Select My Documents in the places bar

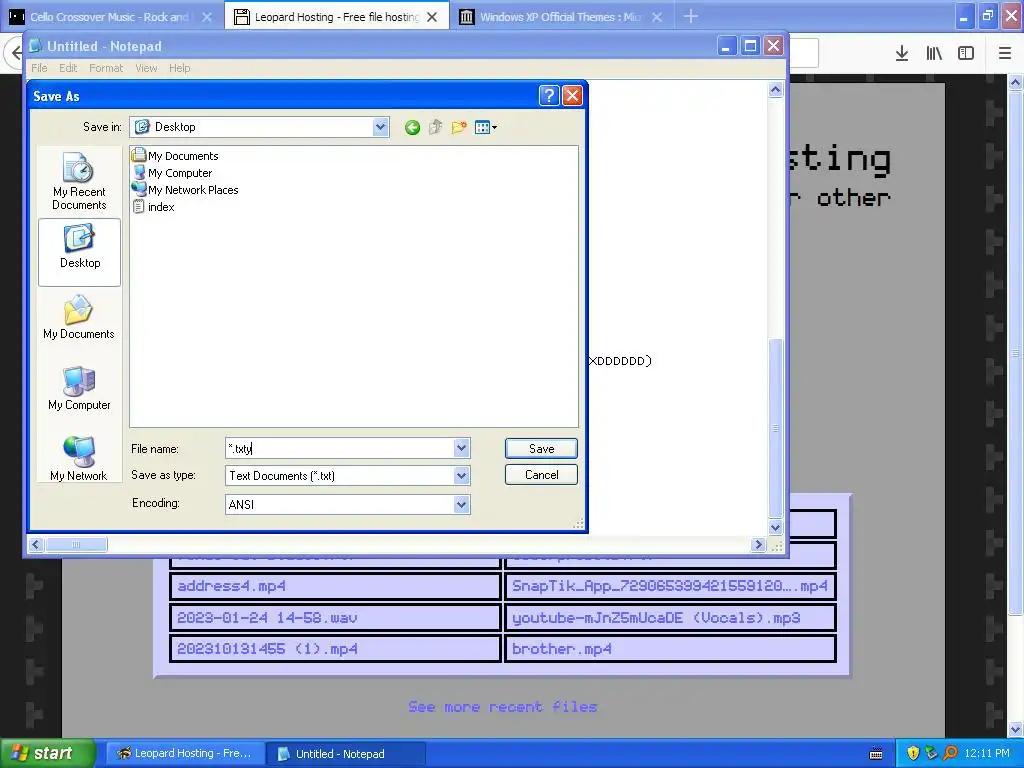click(79, 318)
